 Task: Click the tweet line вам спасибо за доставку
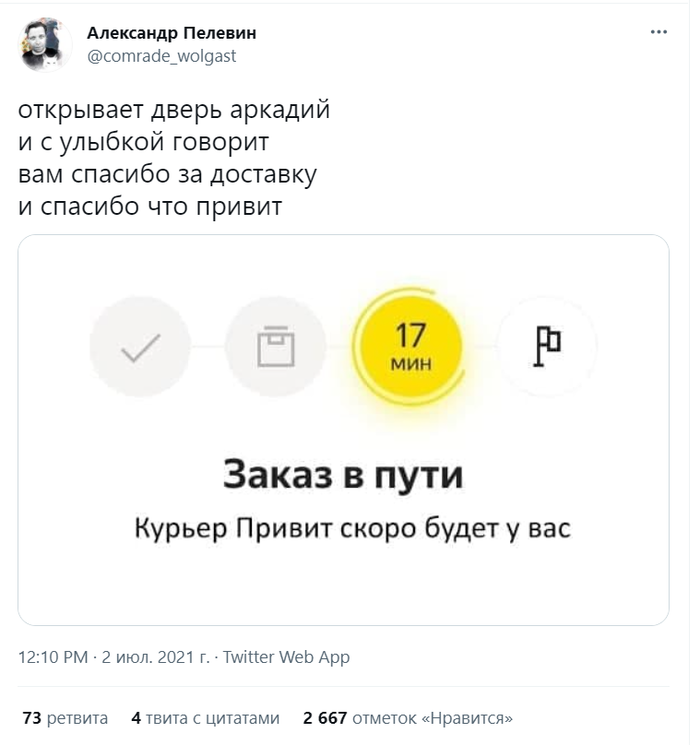pyautogui.click(x=167, y=174)
